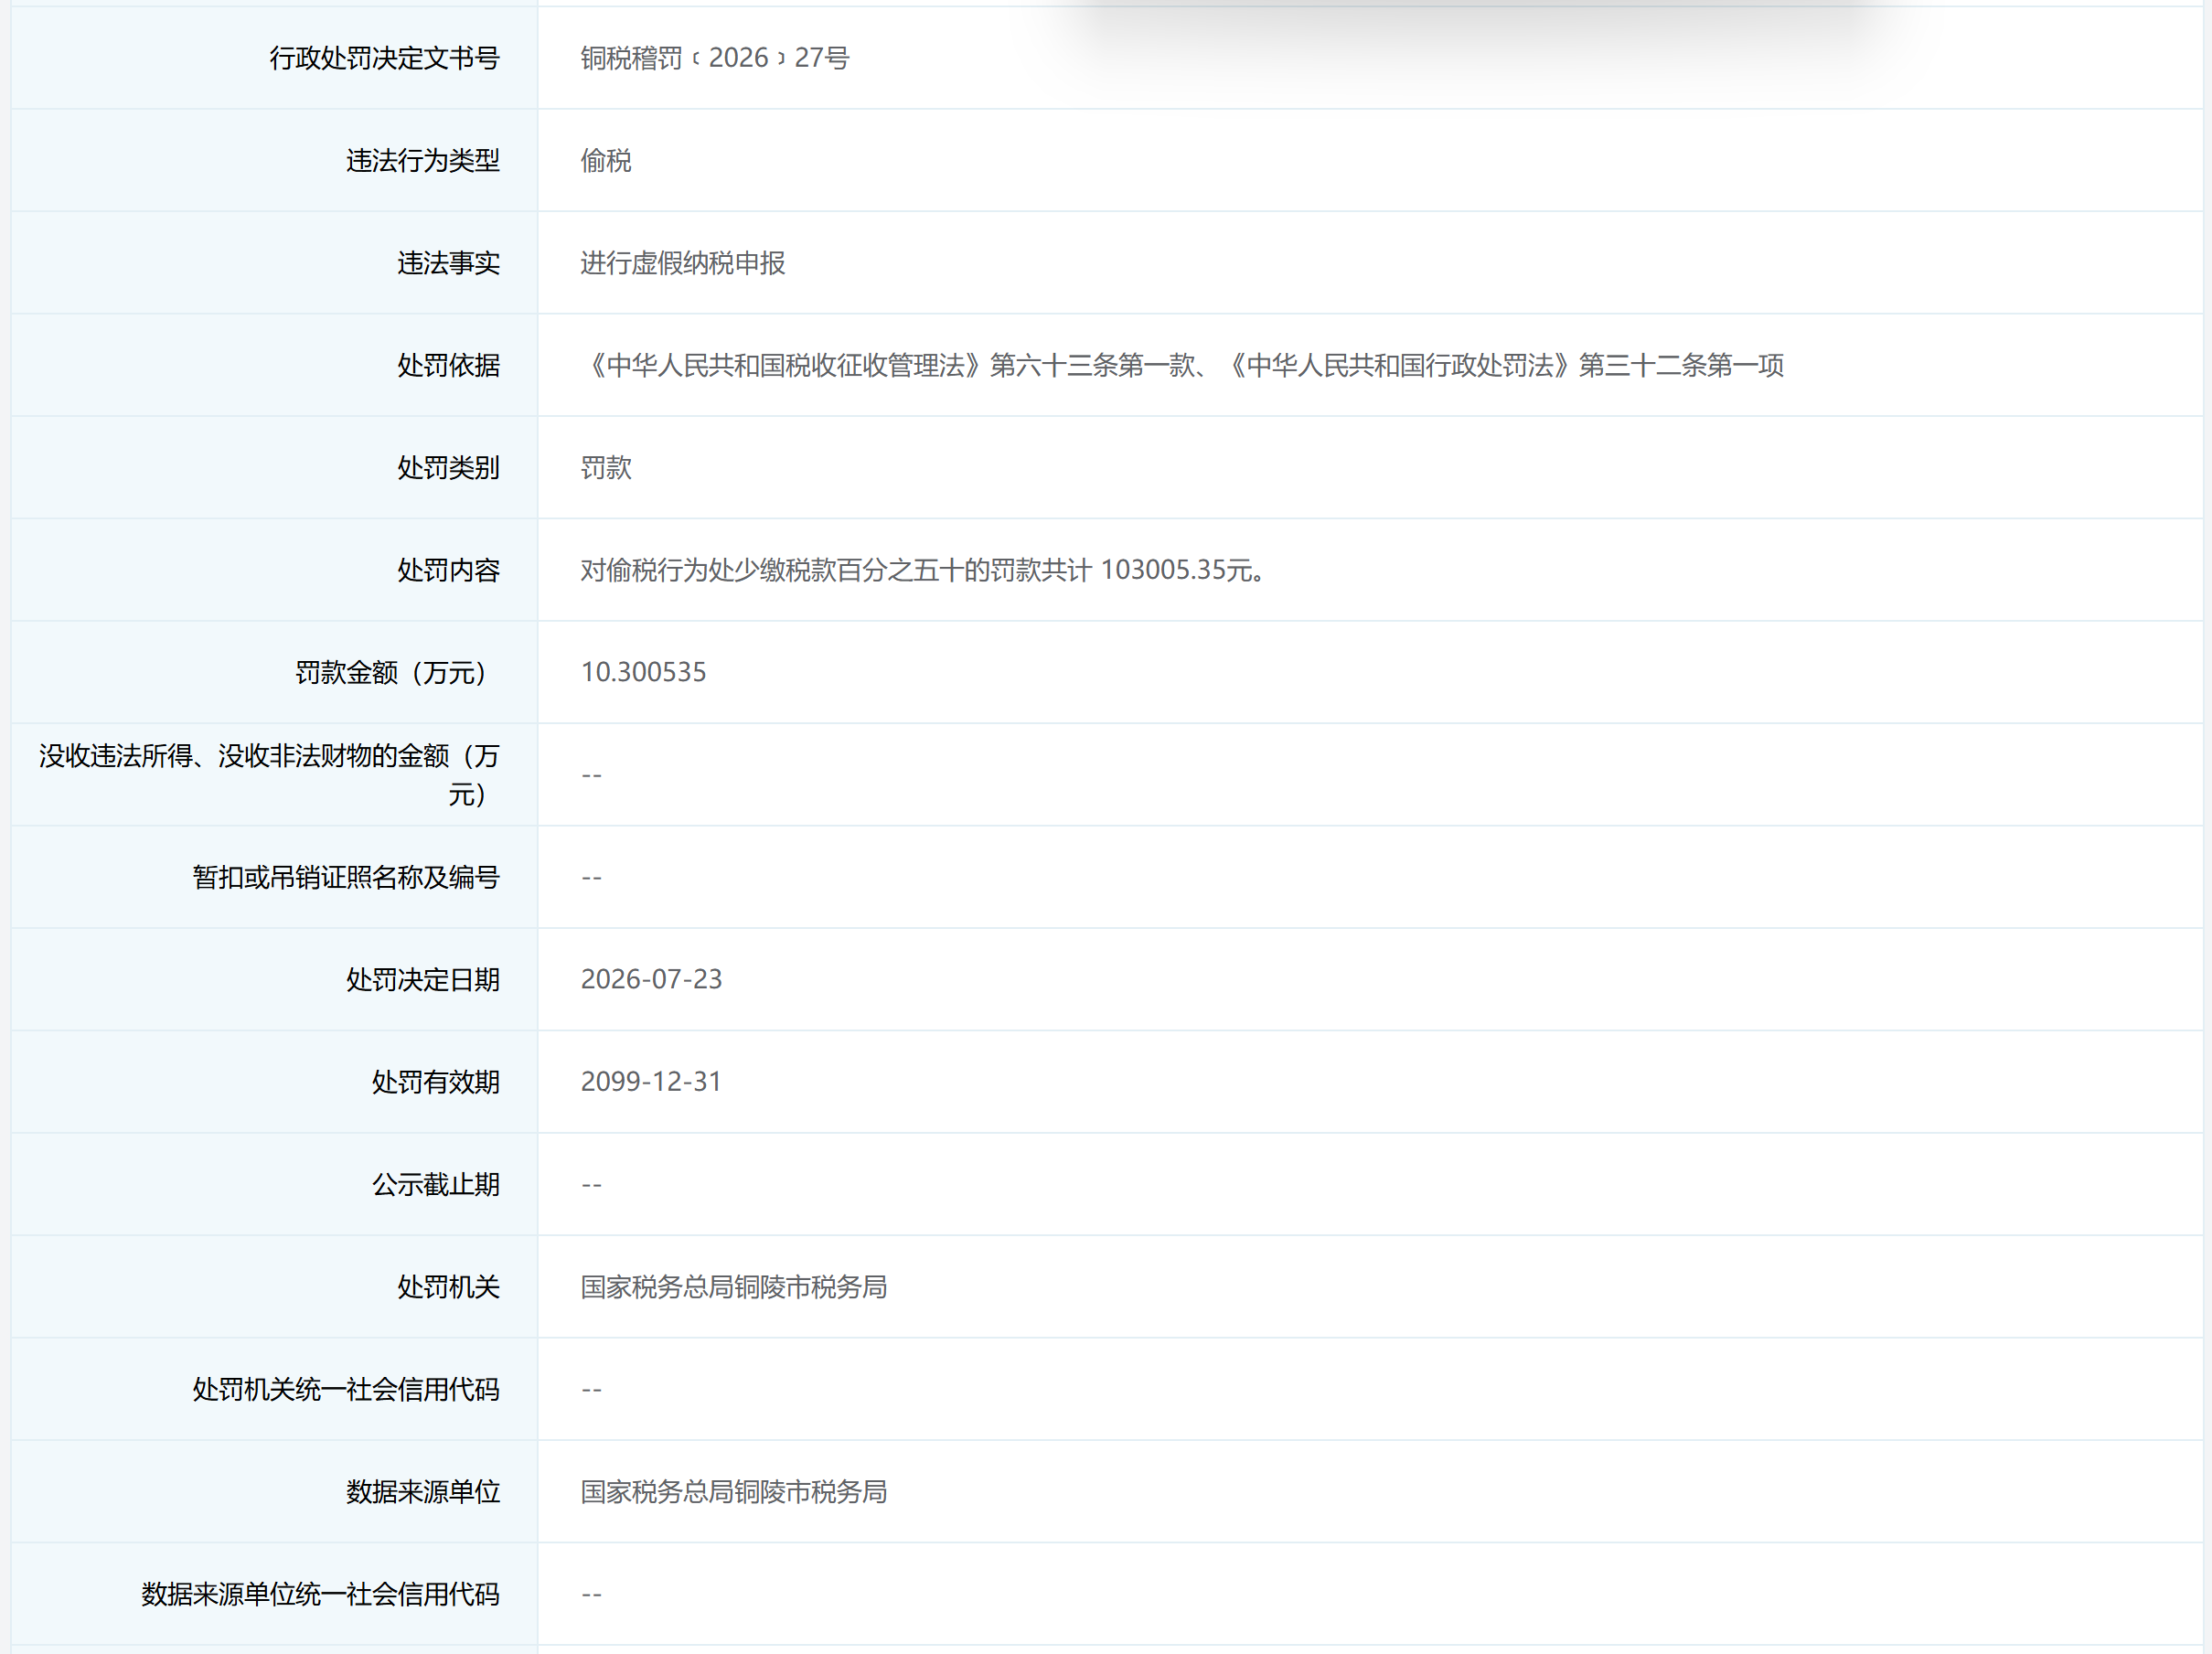This screenshot has width=2212, height=1654.
Task: Click the 处罚机关 label
Action: 448,1287
